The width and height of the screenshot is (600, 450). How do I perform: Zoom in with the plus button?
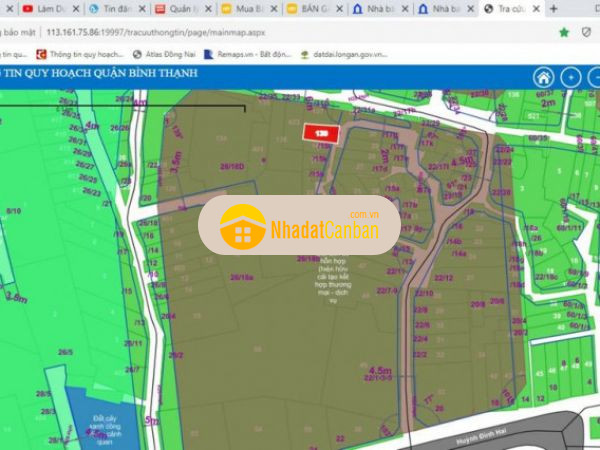570,78
